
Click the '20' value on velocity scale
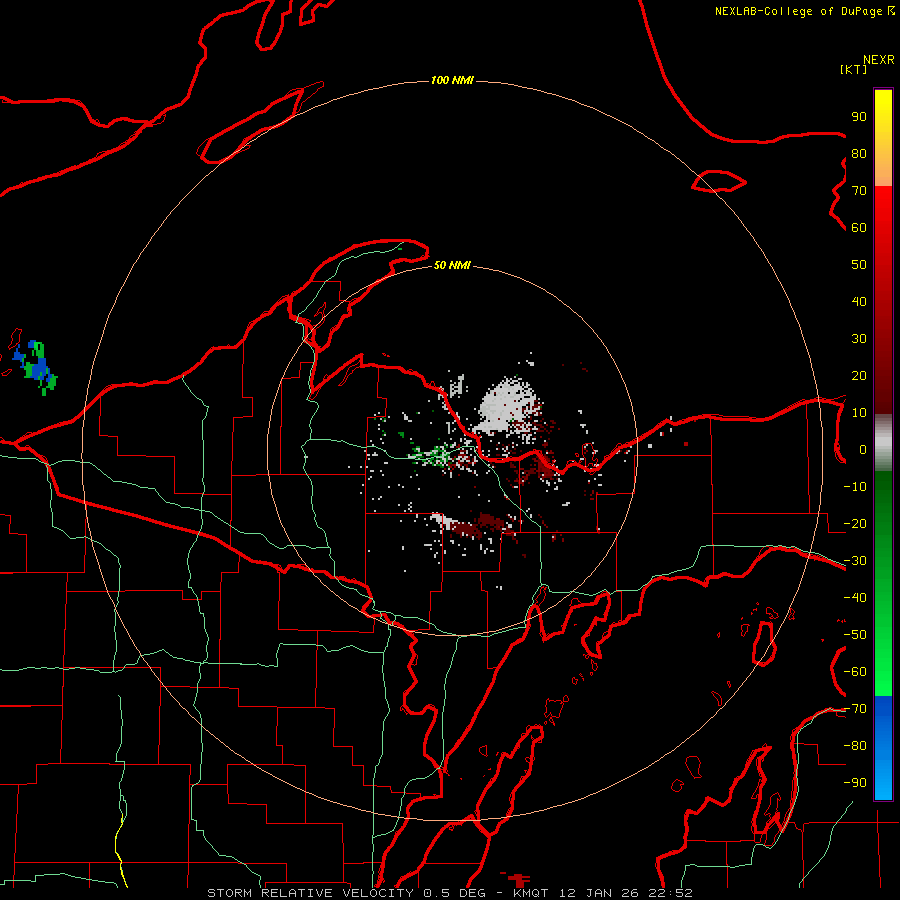[859, 375]
